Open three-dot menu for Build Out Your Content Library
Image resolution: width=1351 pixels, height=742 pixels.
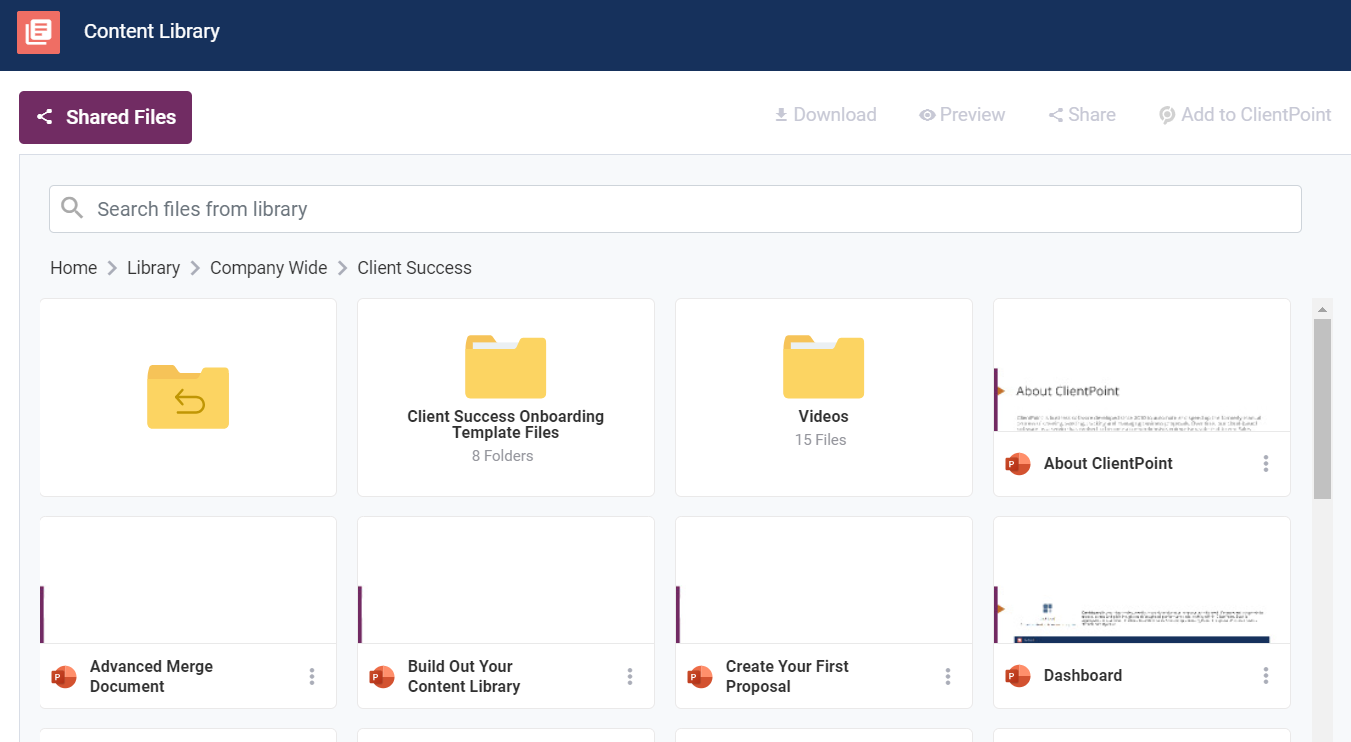pos(630,677)
